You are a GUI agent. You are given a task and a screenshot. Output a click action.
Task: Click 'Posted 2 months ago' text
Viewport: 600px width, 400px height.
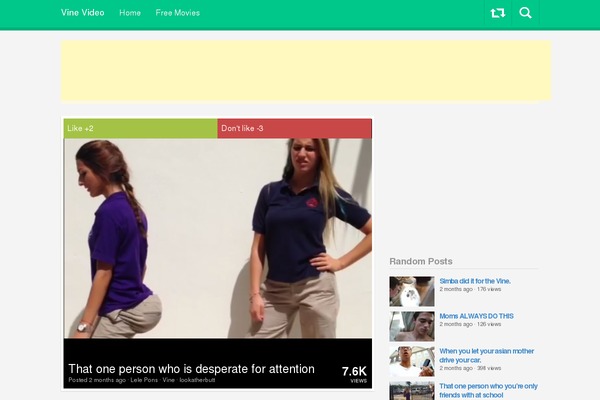point(97,380)
